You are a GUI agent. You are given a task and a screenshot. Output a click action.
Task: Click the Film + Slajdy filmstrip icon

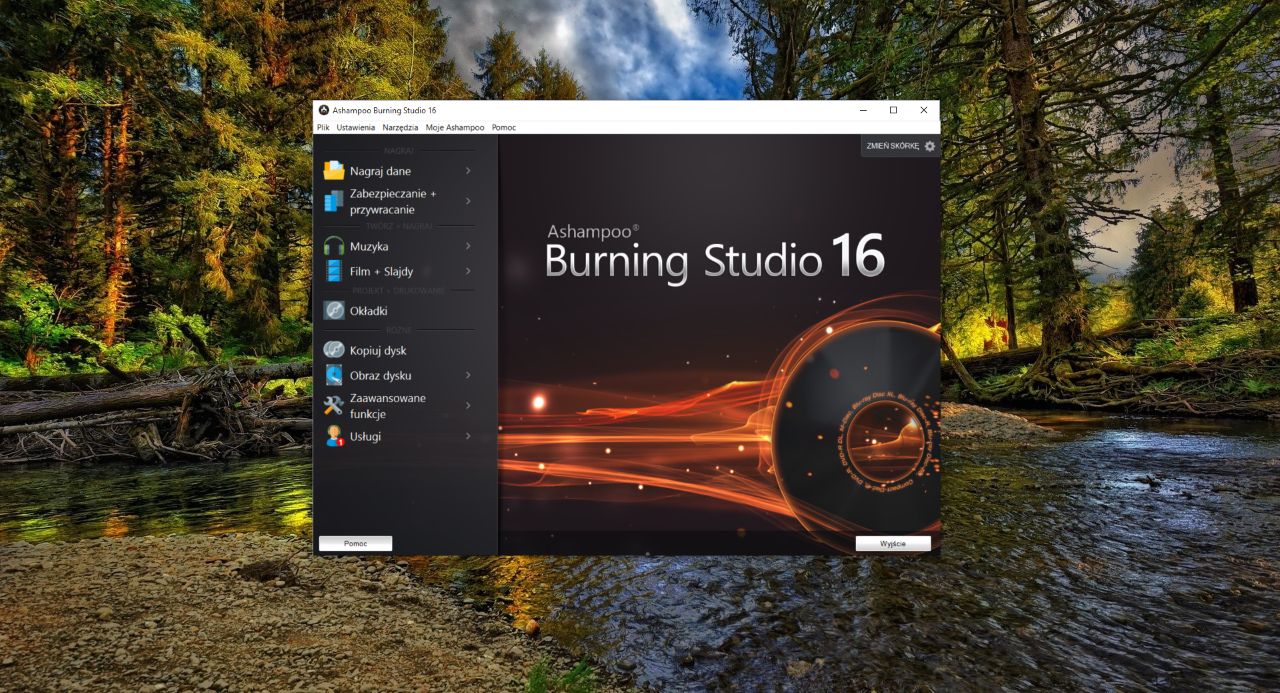tap(333, 271)
